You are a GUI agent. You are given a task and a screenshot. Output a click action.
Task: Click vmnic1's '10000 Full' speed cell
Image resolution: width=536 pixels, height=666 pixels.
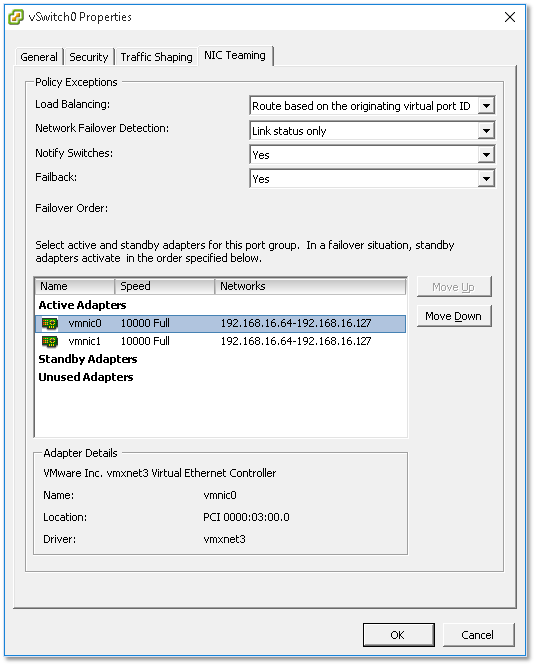145,341
